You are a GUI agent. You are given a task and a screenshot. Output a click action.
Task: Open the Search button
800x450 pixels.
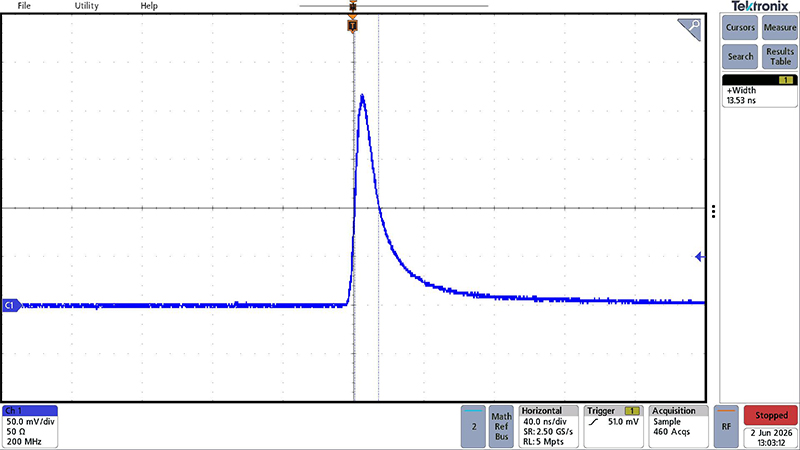(740, 57)
